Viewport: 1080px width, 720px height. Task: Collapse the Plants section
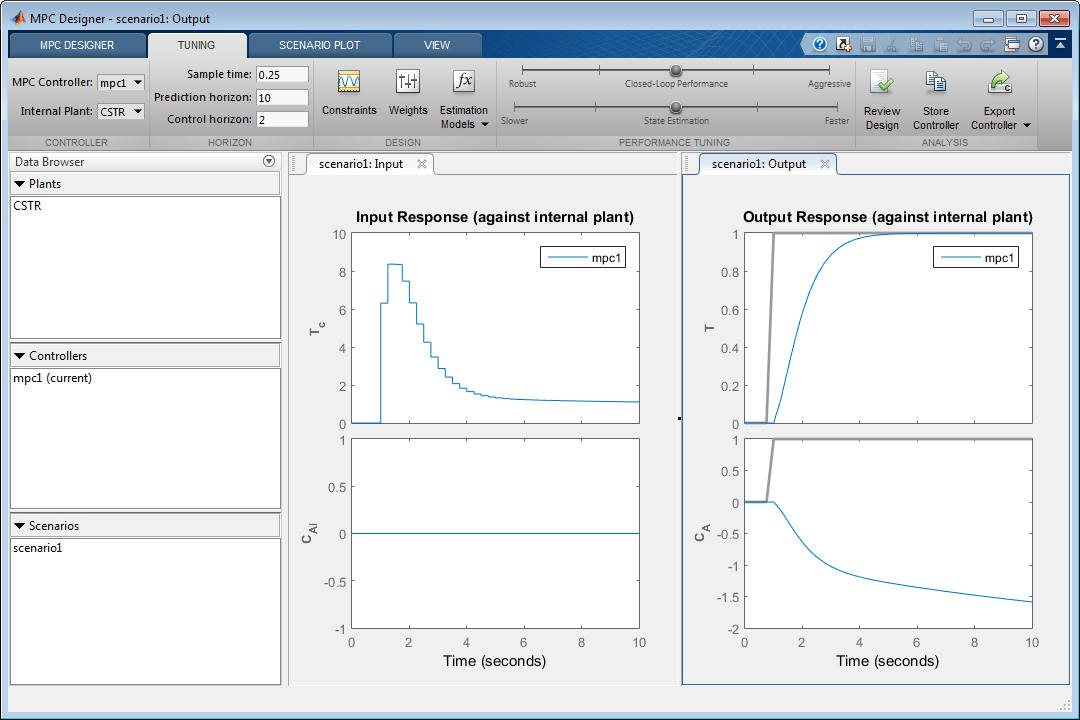19,184
